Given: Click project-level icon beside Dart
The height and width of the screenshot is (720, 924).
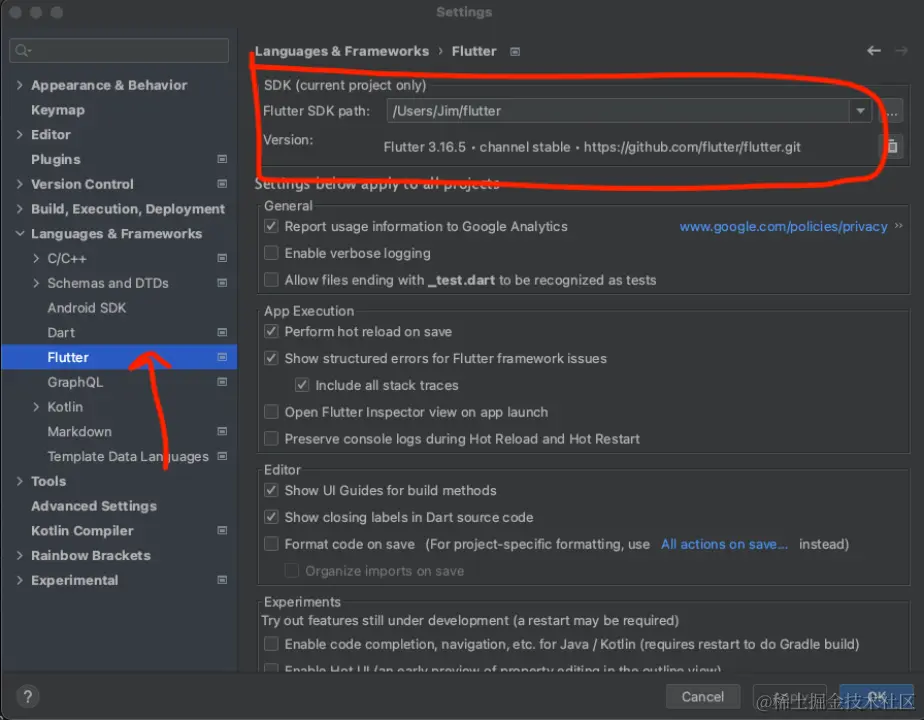Looking at the screenshot, I should (x=222, y=332).
